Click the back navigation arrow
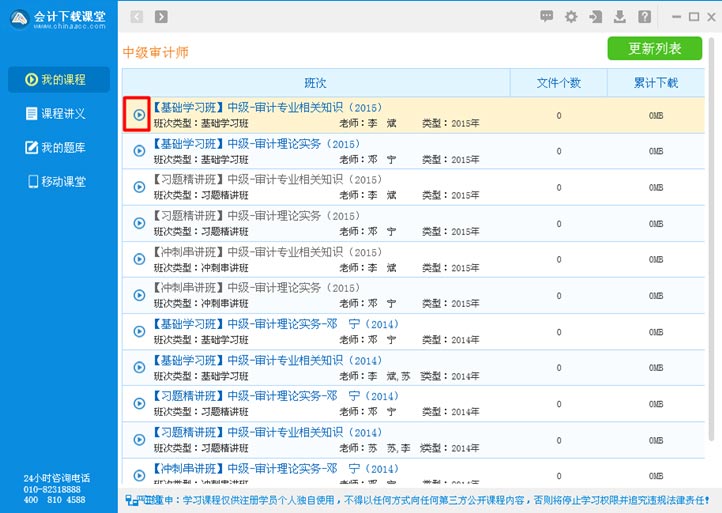Viewport: 722px width, 513px height. (x=136, y=16)
